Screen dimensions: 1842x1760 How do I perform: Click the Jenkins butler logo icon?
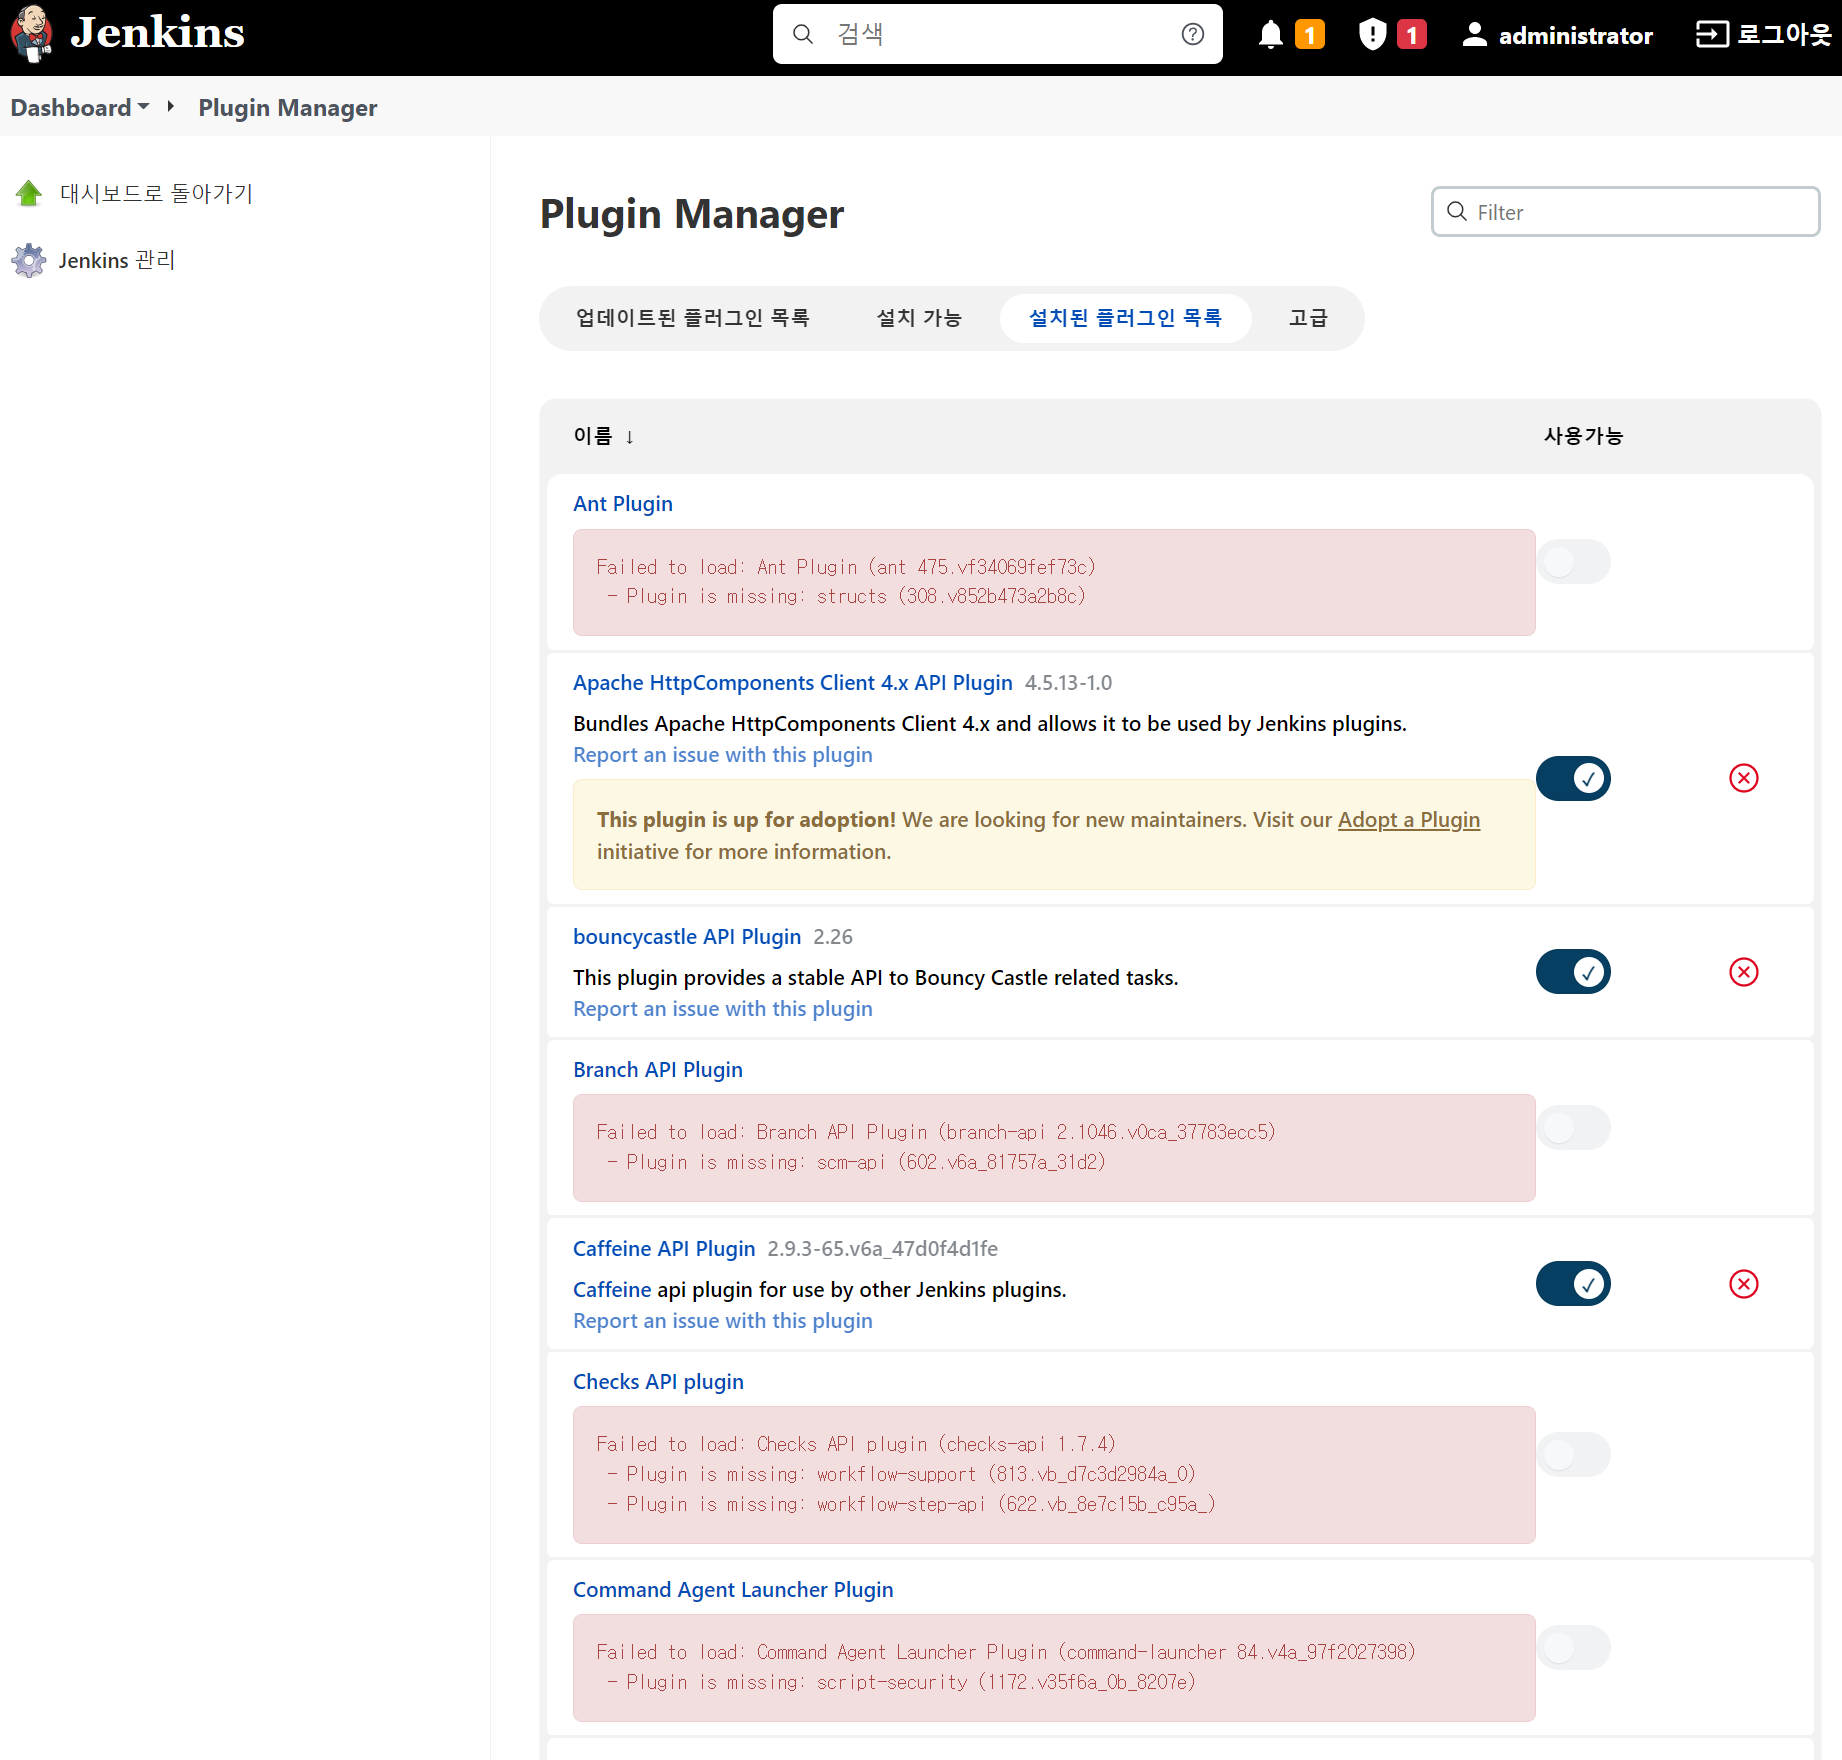32,33
